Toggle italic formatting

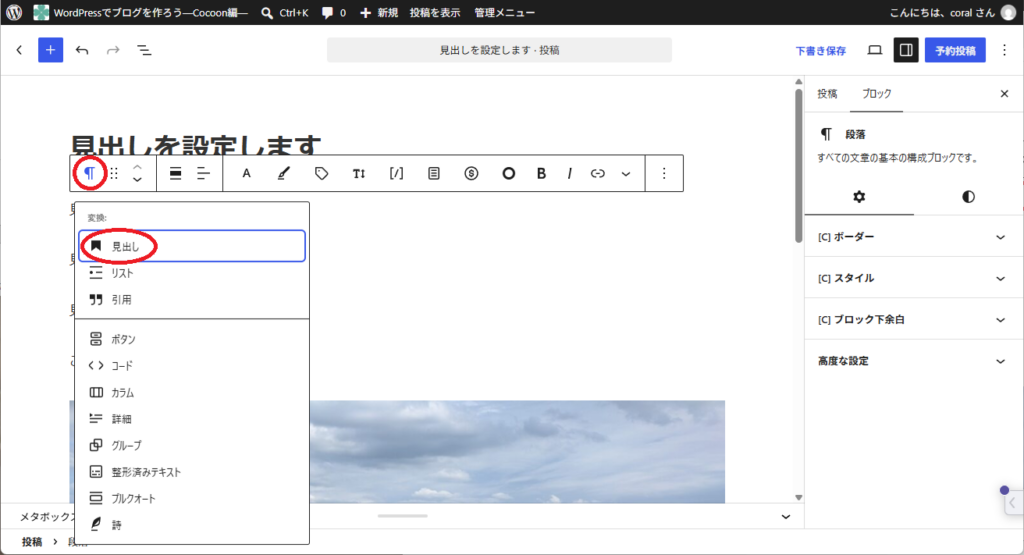[x=569, y=173]
